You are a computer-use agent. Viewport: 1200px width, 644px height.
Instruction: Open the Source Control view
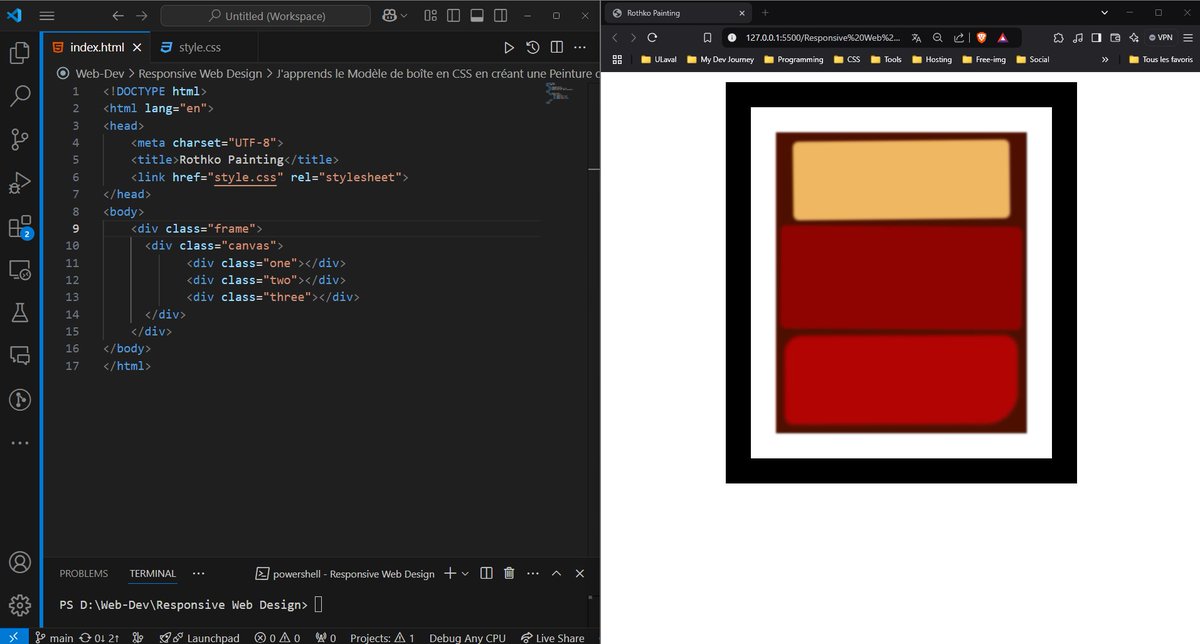coord(19,140)
